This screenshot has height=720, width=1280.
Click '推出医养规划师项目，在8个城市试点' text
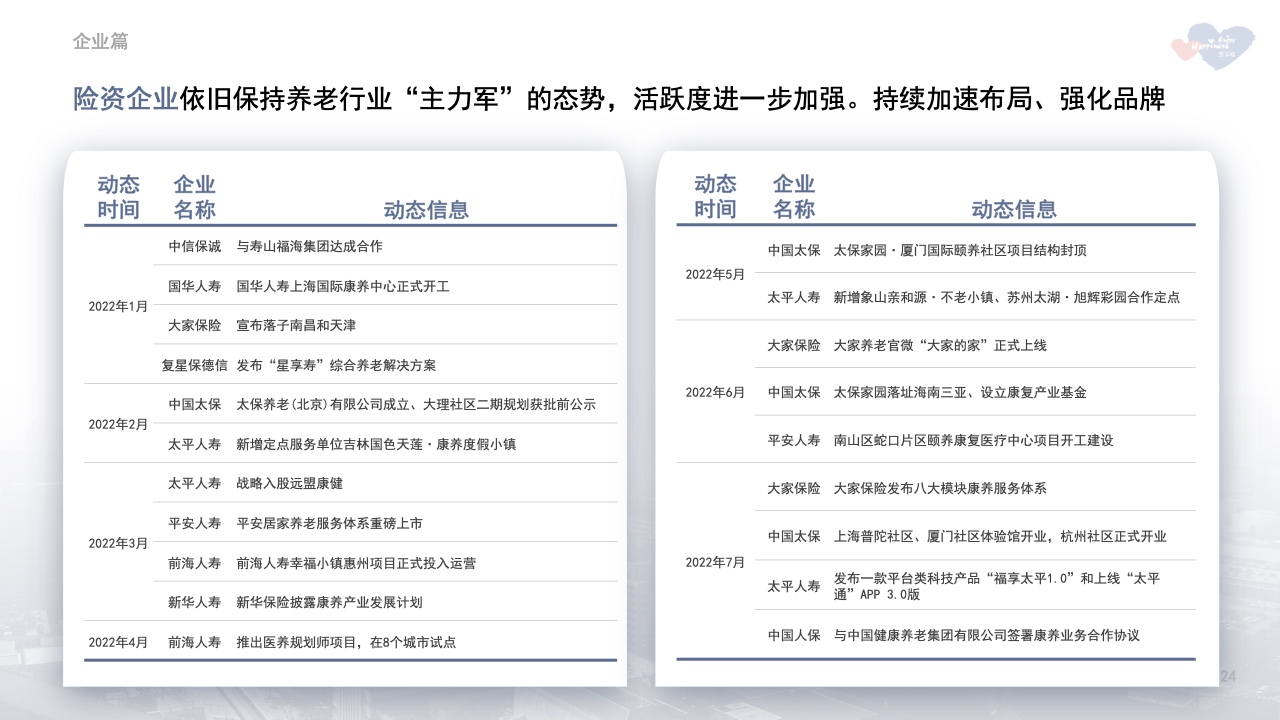point(346,642)
